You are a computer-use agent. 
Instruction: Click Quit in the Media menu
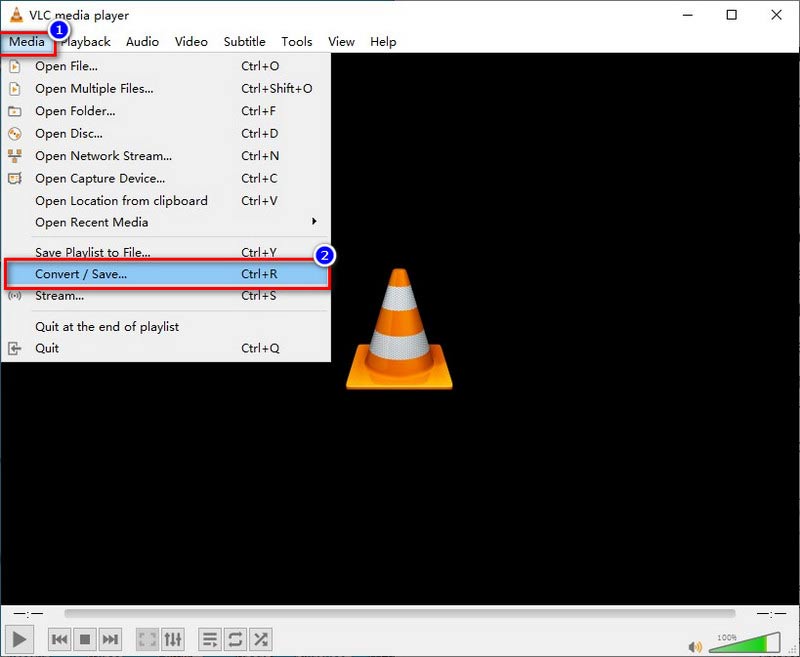pyautogui.click(x=47, y=348)
